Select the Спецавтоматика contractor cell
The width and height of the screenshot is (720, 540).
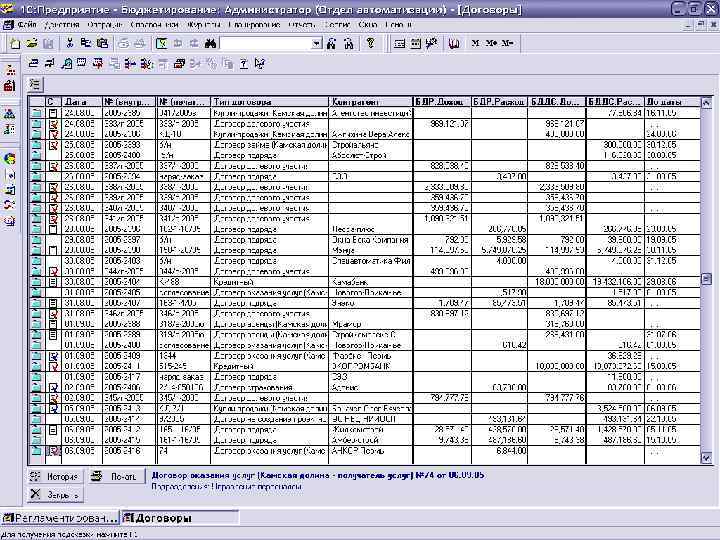371,260
